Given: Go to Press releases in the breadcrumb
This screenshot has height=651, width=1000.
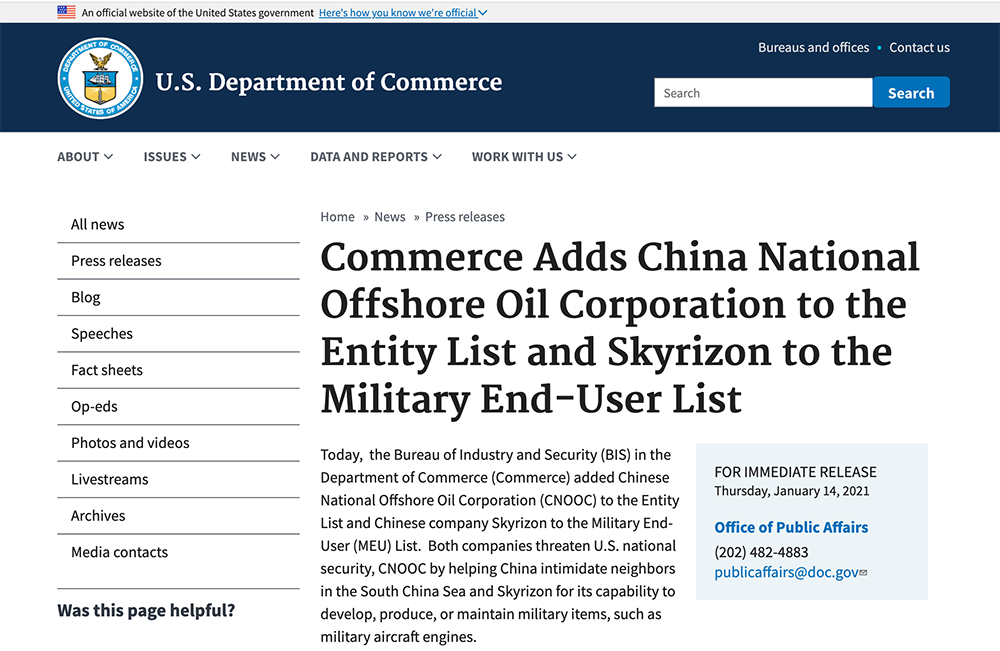Looking at the screenshot, I should pyautogui.click(x=465, y=217).
